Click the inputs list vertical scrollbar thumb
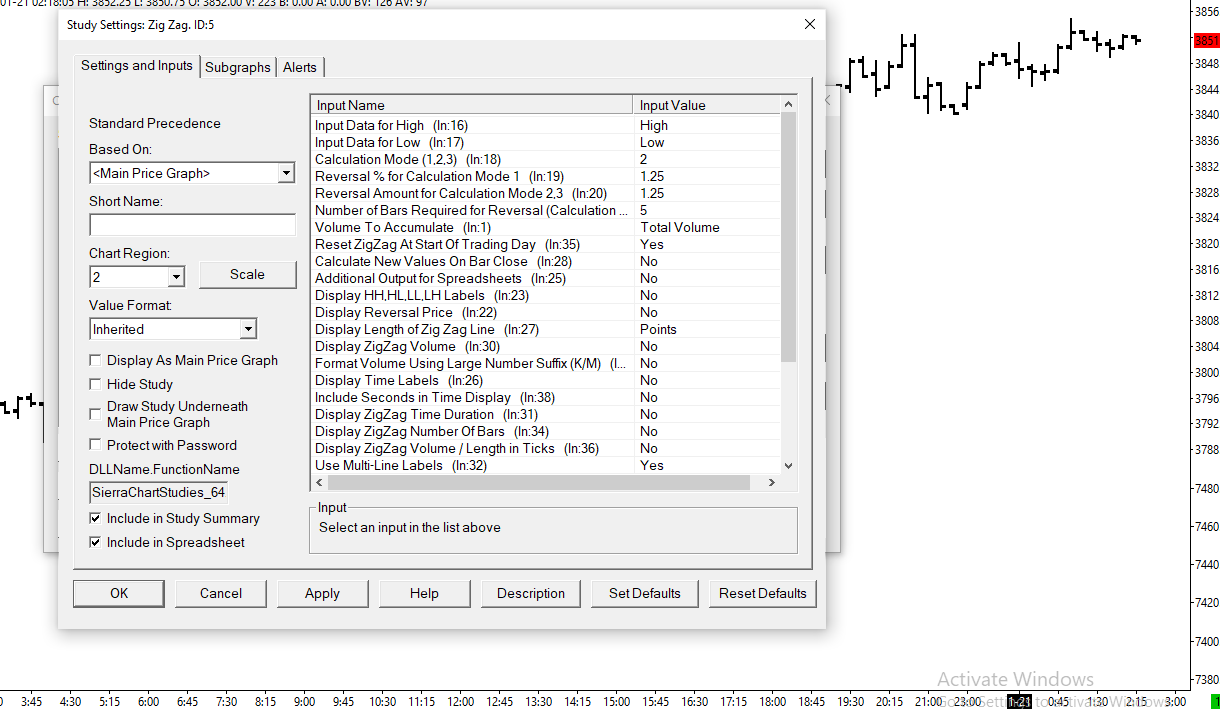1220x709 pixels. click(788, 237)
